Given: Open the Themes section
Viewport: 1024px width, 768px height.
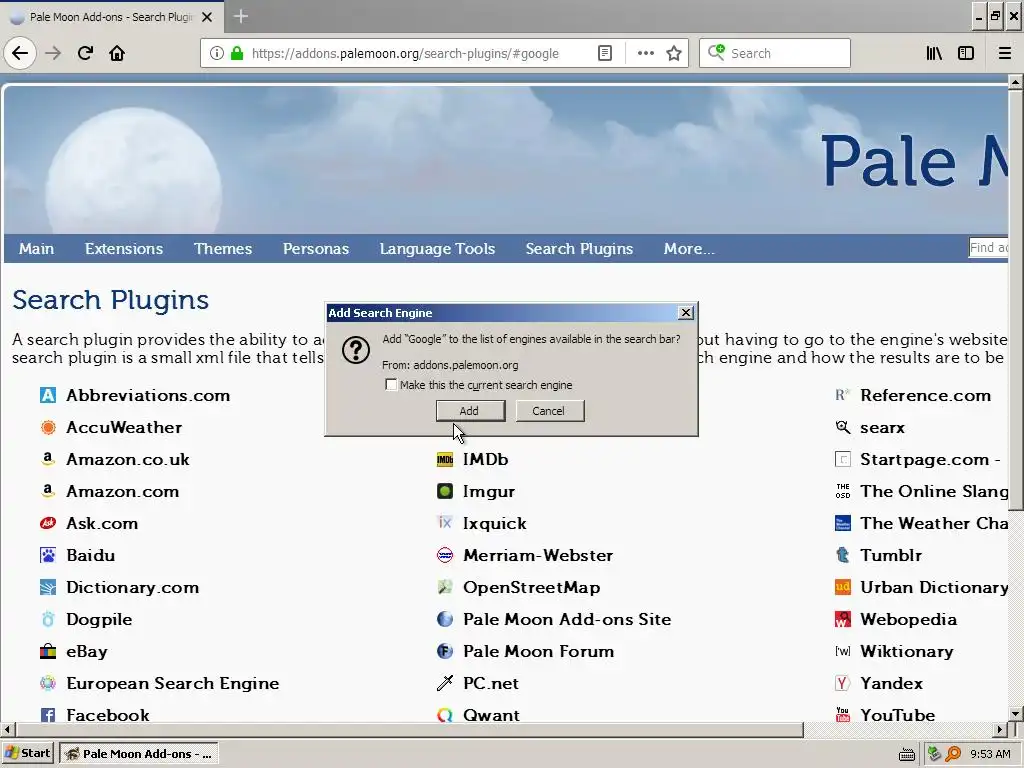Looking at the screenshot, I should pyautogui.click(x=223, y=249).
